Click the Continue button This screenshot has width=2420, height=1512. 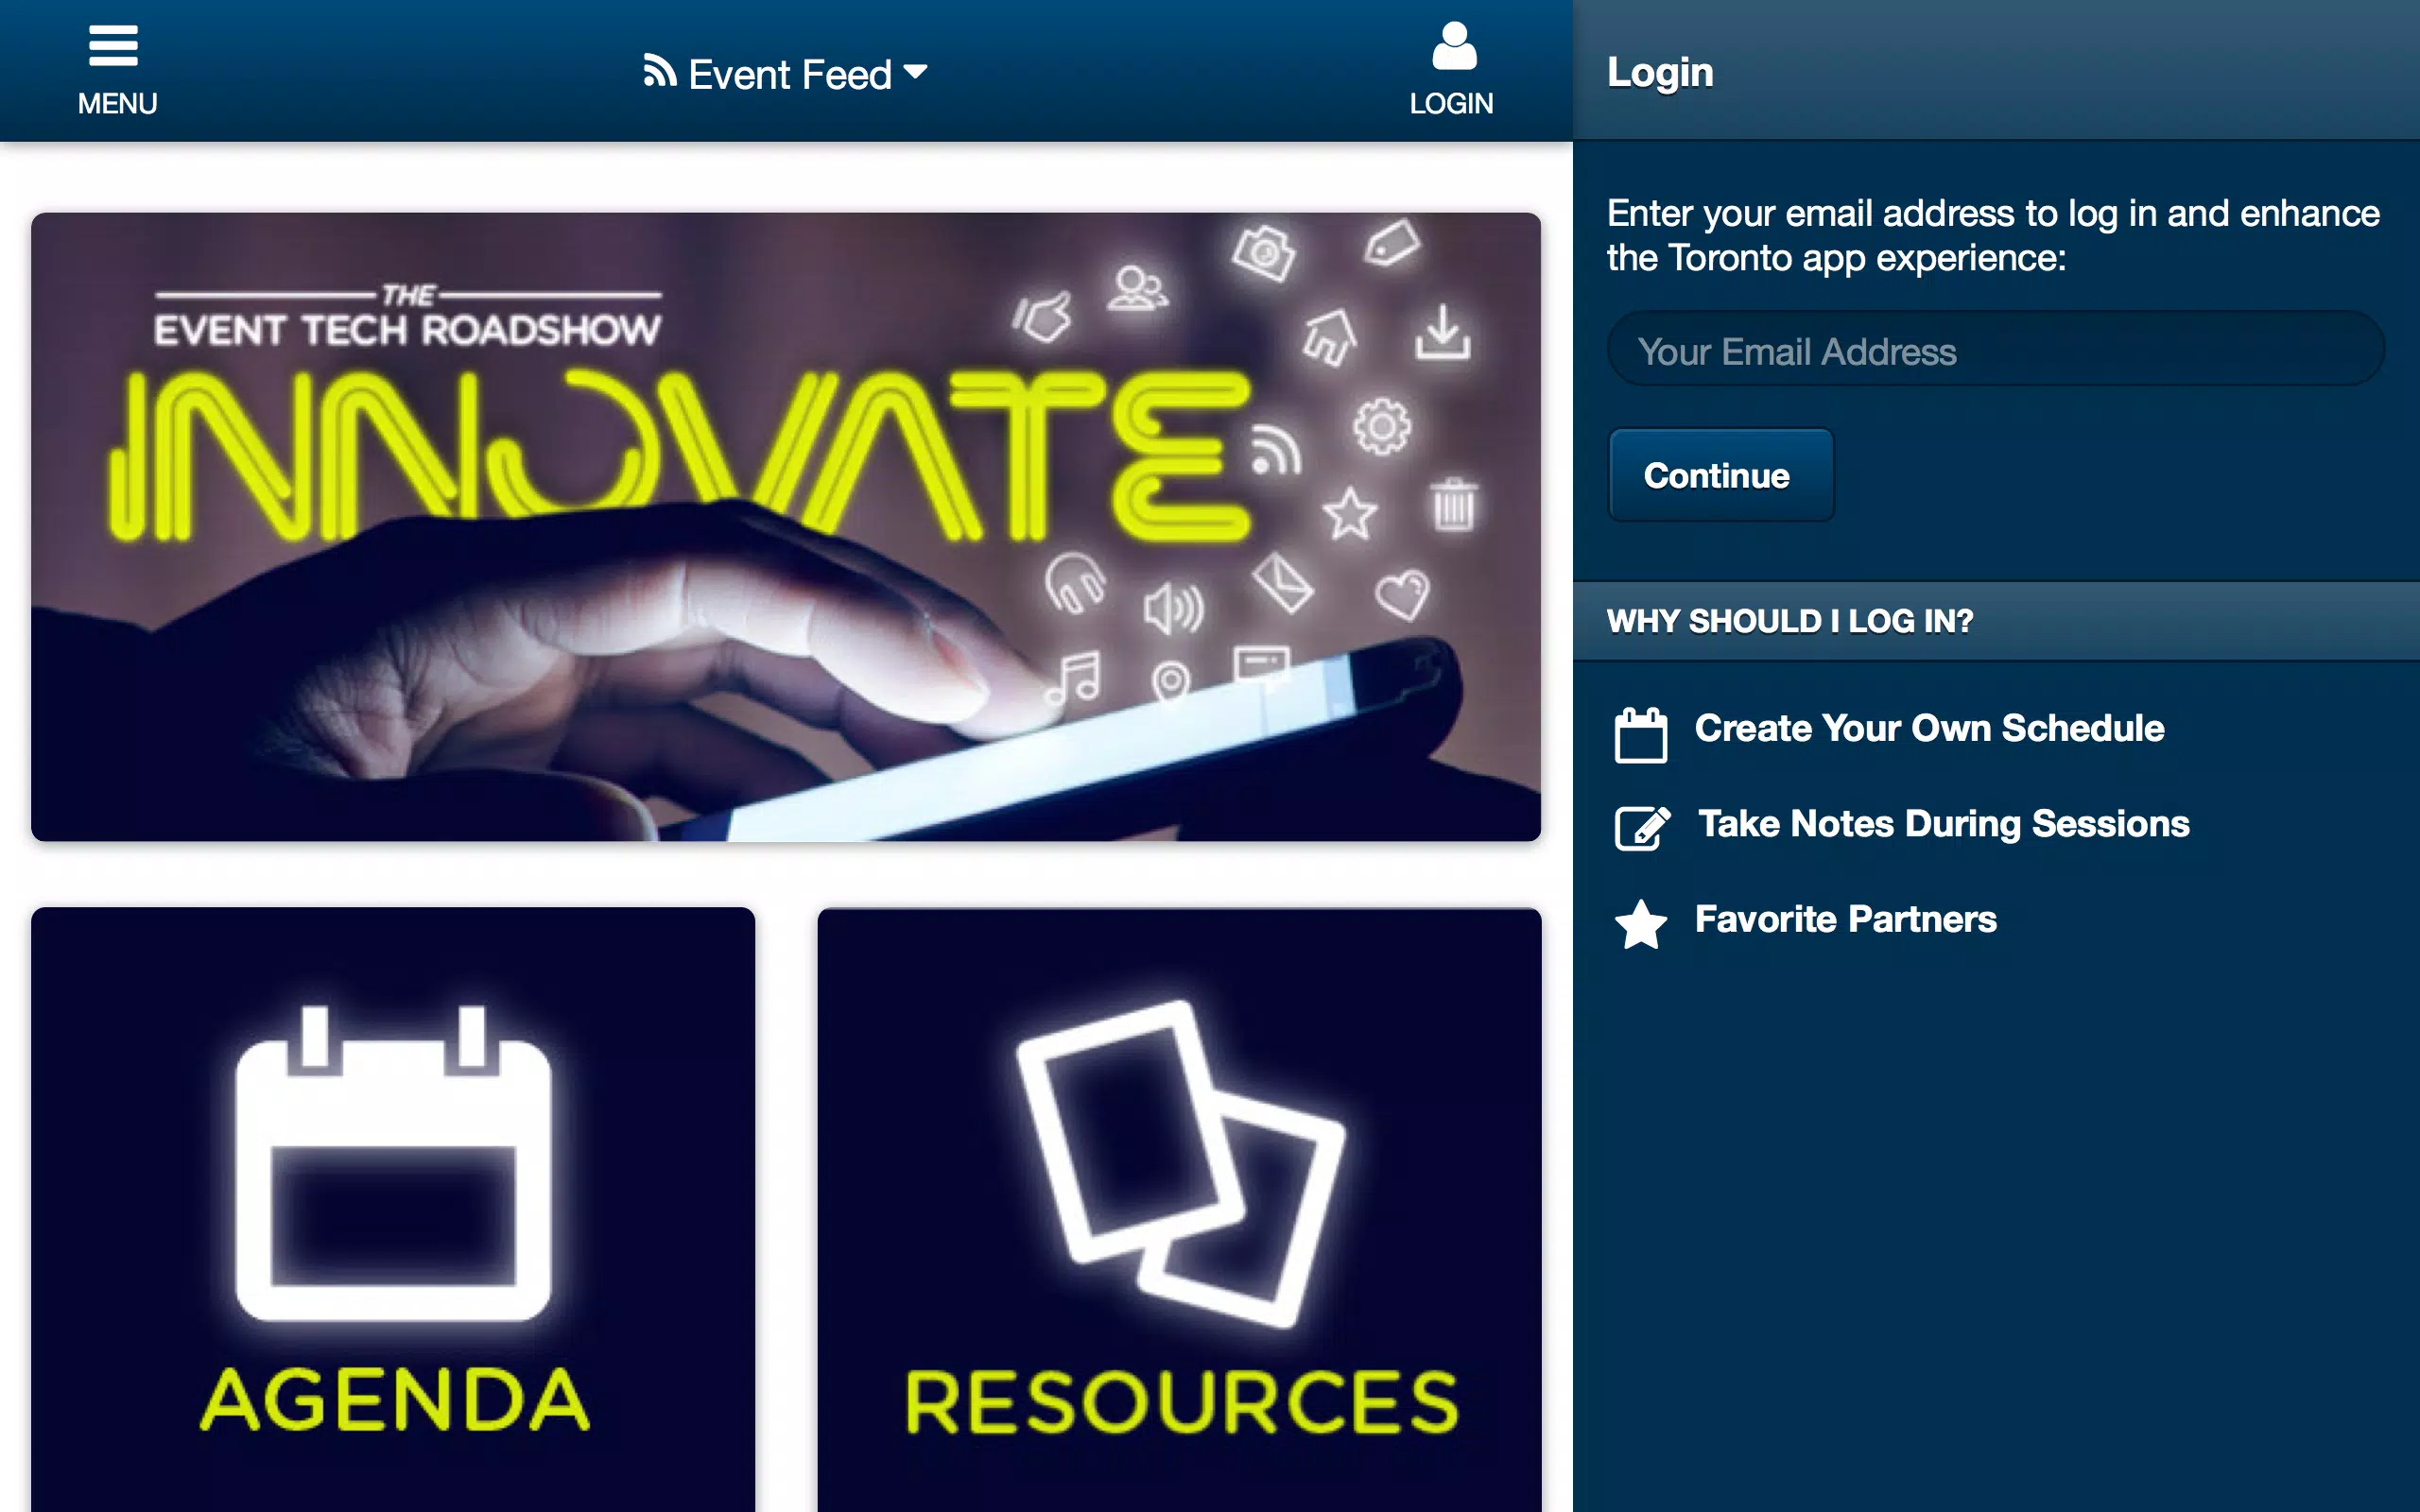click(x=1720, y=475)
